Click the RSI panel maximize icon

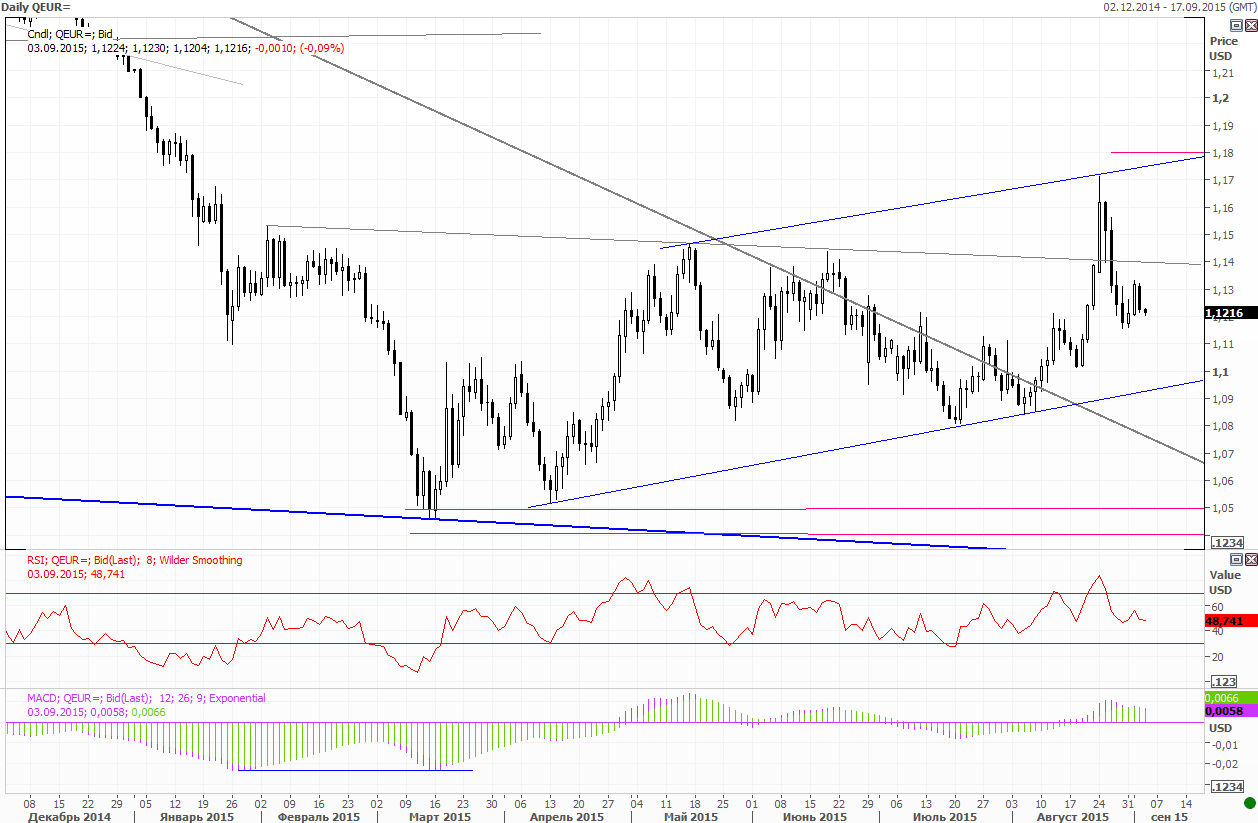click(x=1249, y=559)
